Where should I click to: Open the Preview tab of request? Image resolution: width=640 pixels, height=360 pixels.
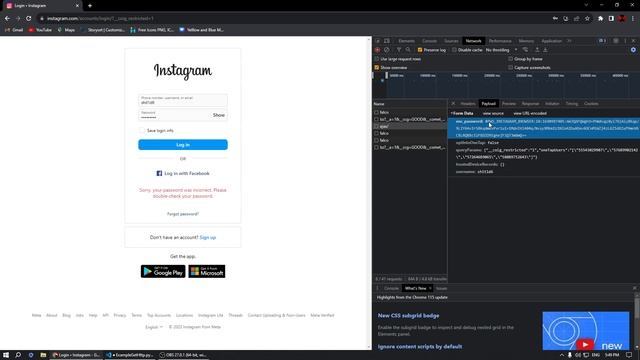tap(509, 104)
